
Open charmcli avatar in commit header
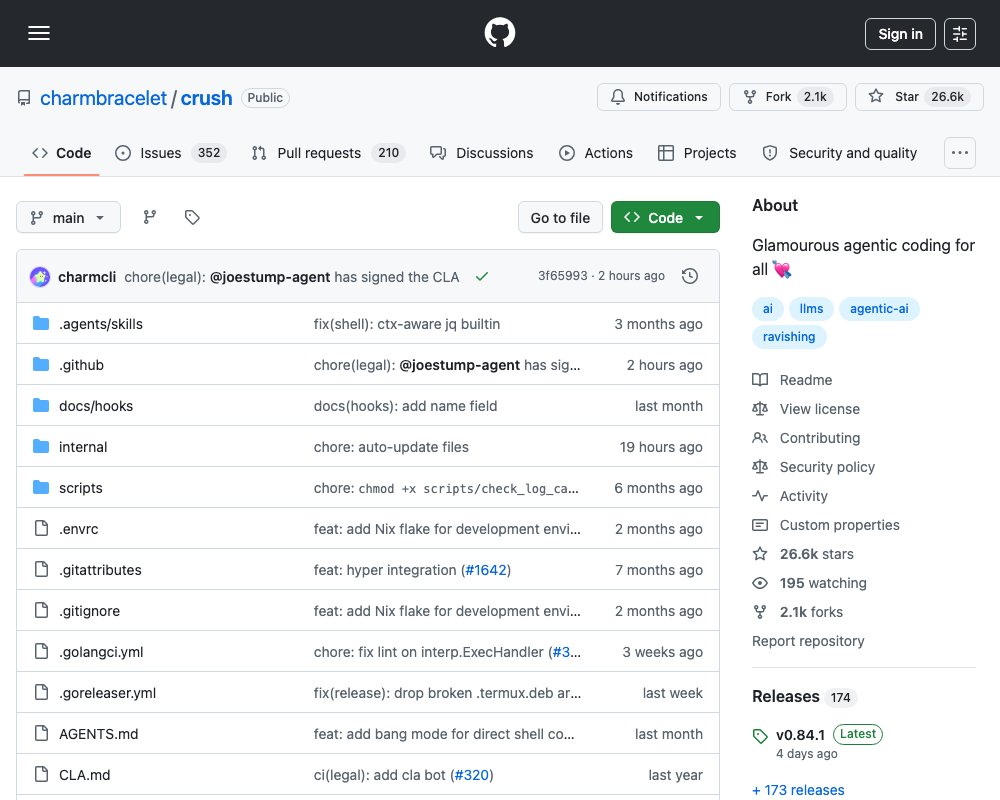40,277
